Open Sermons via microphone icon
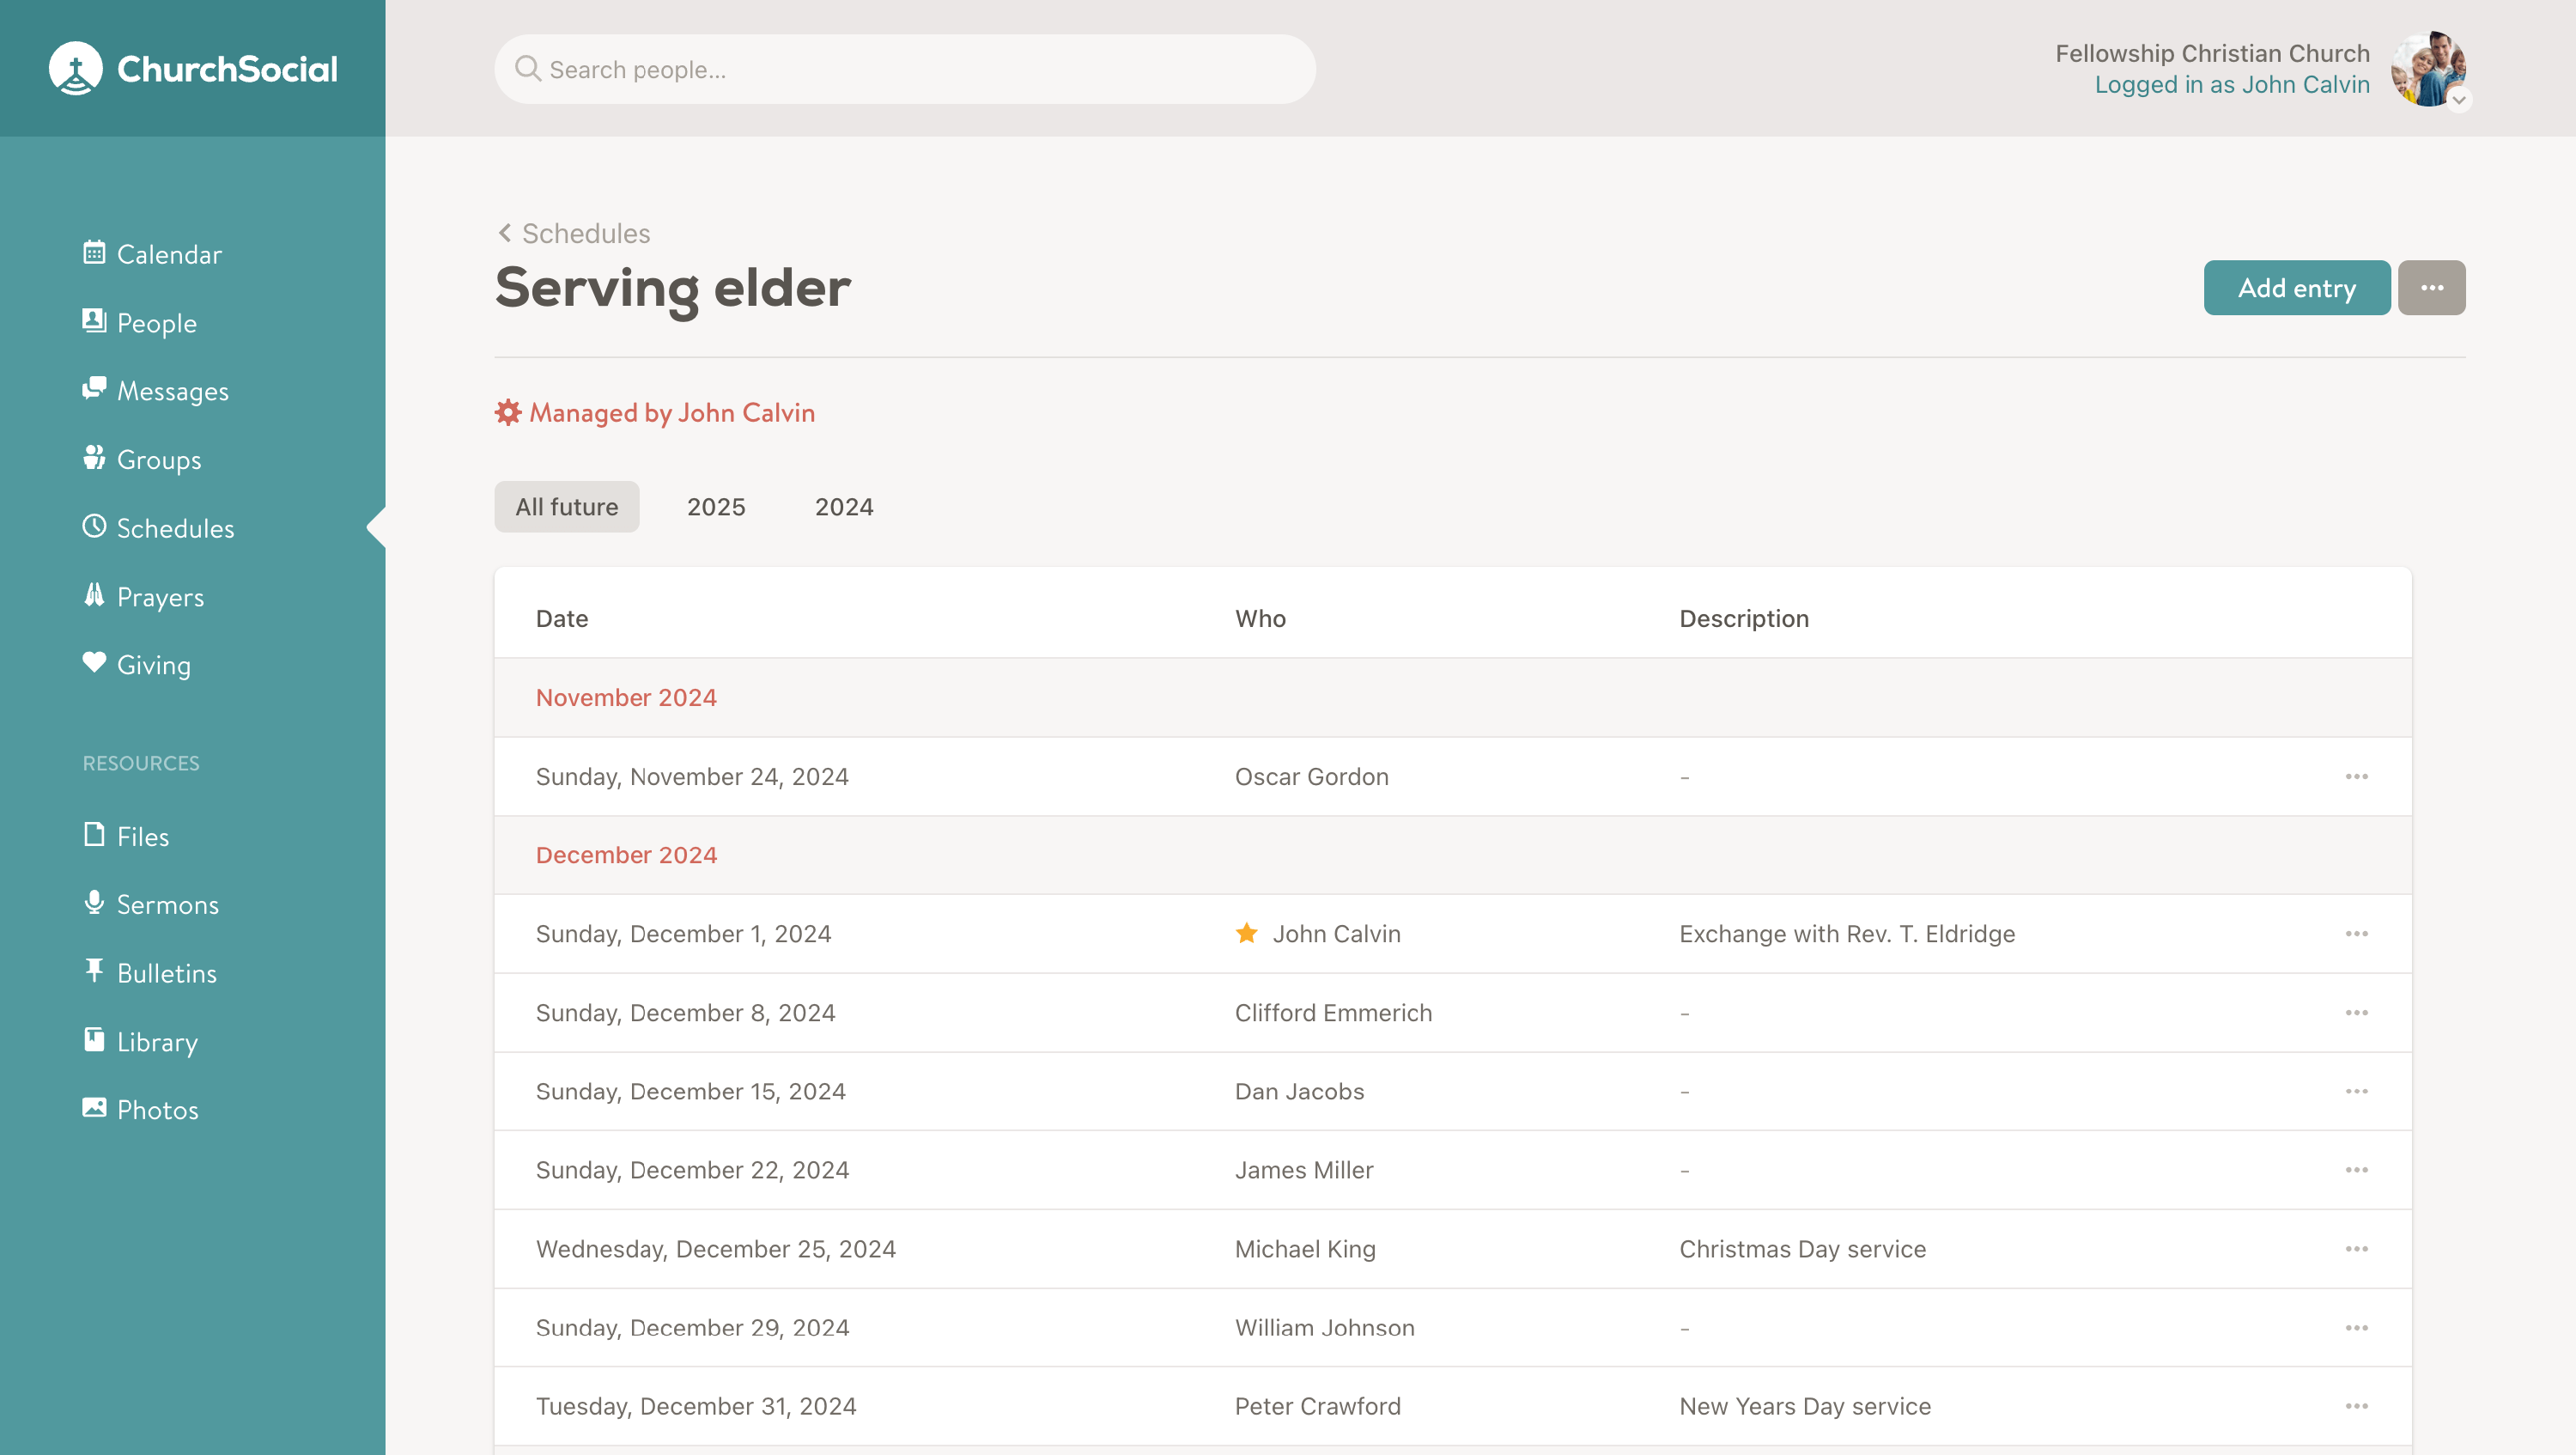 click(94, 902)
